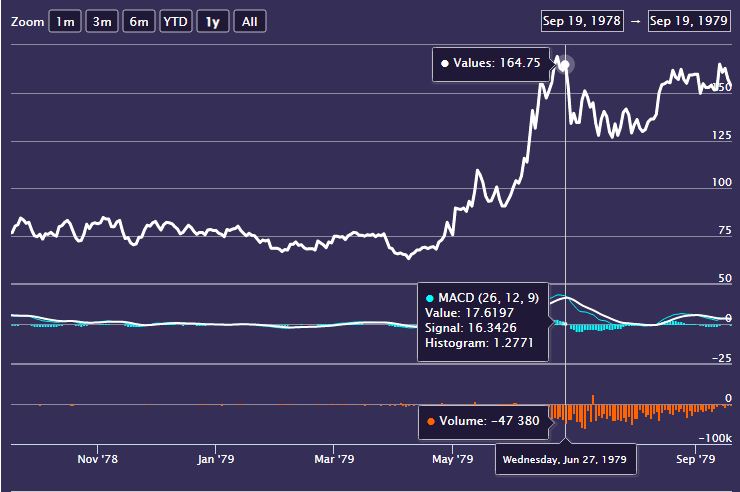Click the Values: 164.75 tooltip
The image size is (740, 492).
pyautogui.click(x=491, y=63)
